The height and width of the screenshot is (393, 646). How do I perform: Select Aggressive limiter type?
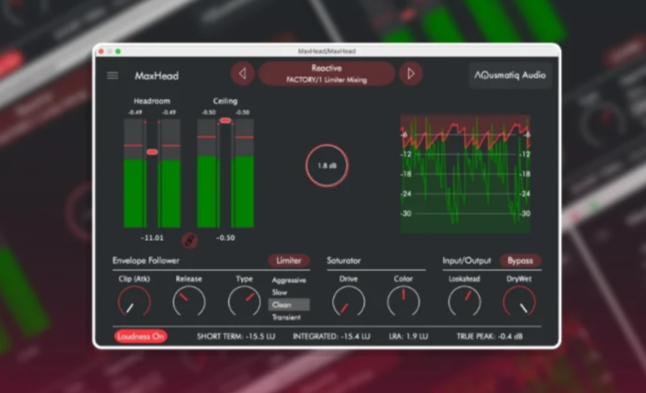(289, 280)
